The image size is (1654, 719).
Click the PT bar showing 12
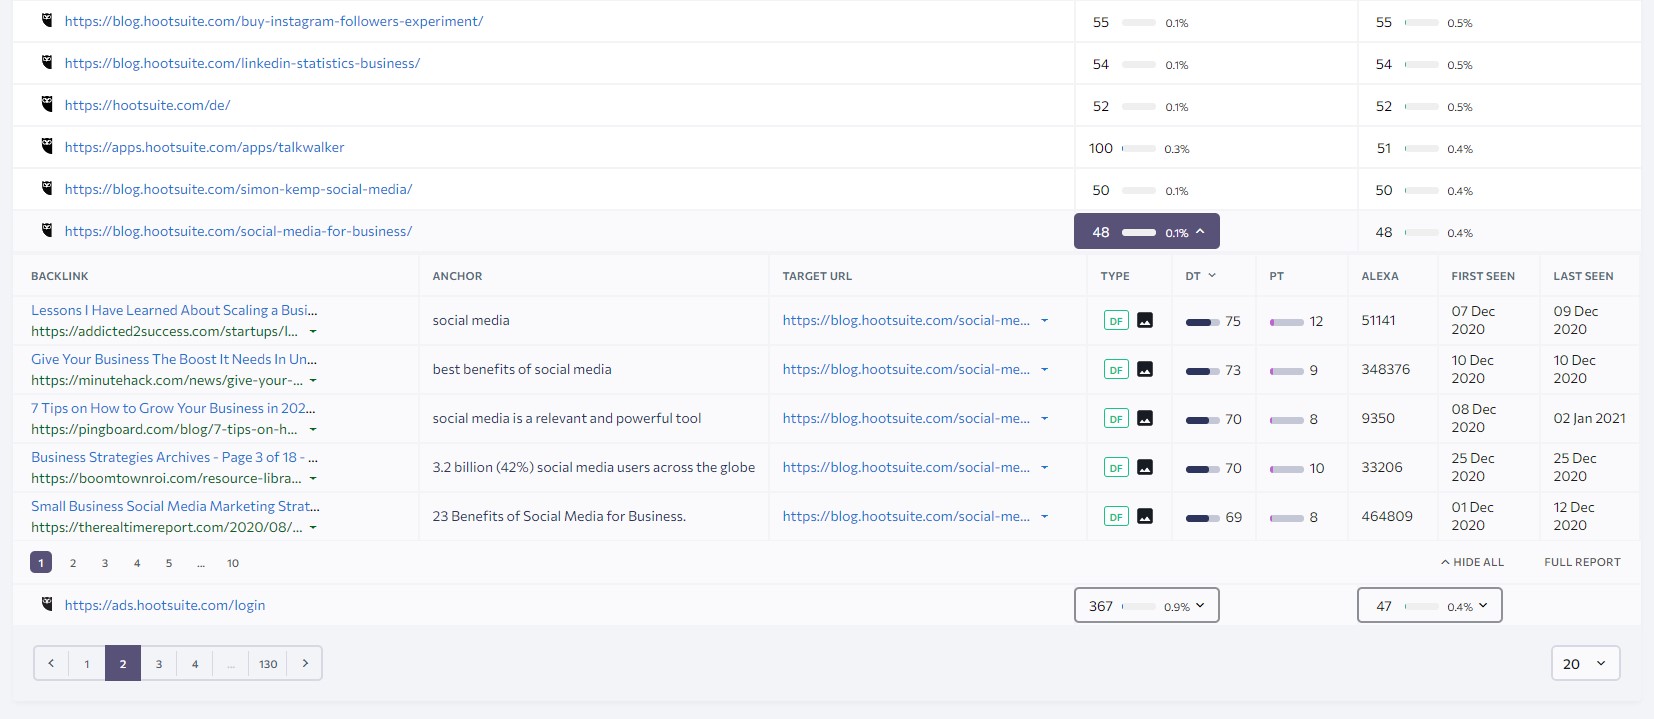[1286, 322]
